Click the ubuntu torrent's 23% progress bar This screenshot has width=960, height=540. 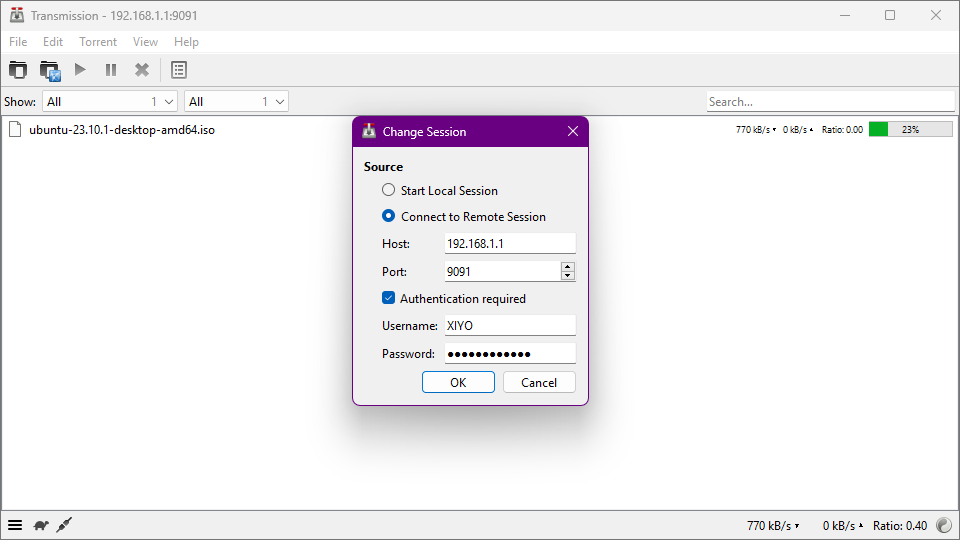point(910,129)
